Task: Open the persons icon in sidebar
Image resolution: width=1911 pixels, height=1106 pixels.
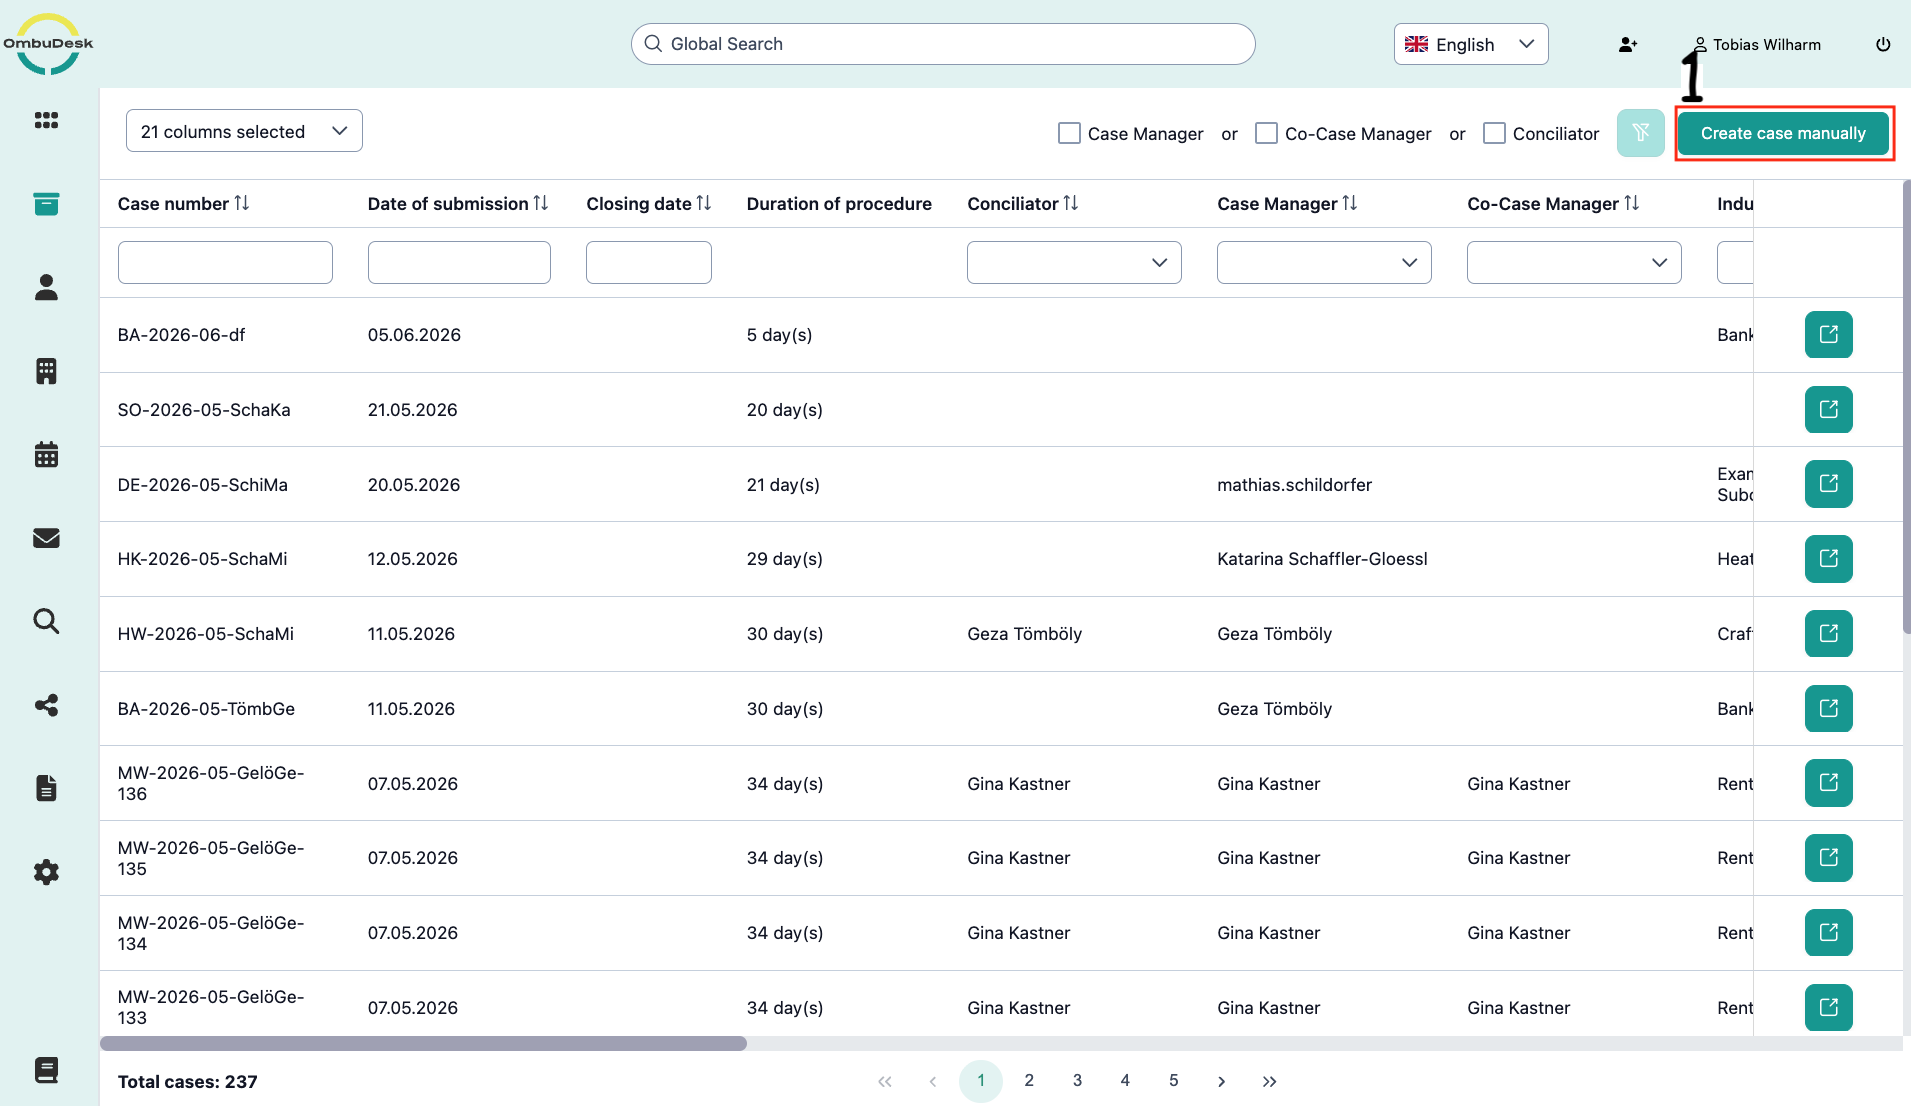Action: click(x=46, y=288)
